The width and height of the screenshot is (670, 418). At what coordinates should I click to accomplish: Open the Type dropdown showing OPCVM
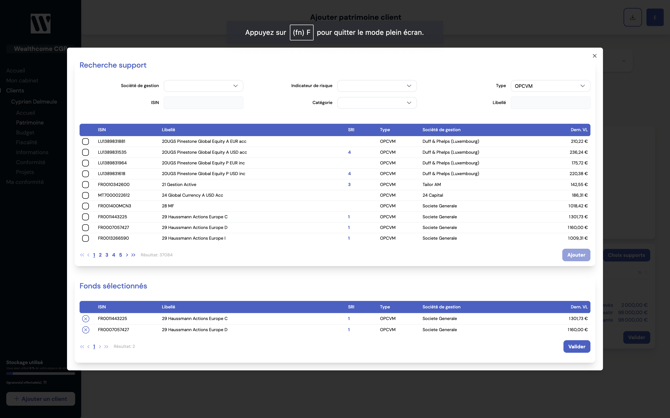(x=550, y=86)
